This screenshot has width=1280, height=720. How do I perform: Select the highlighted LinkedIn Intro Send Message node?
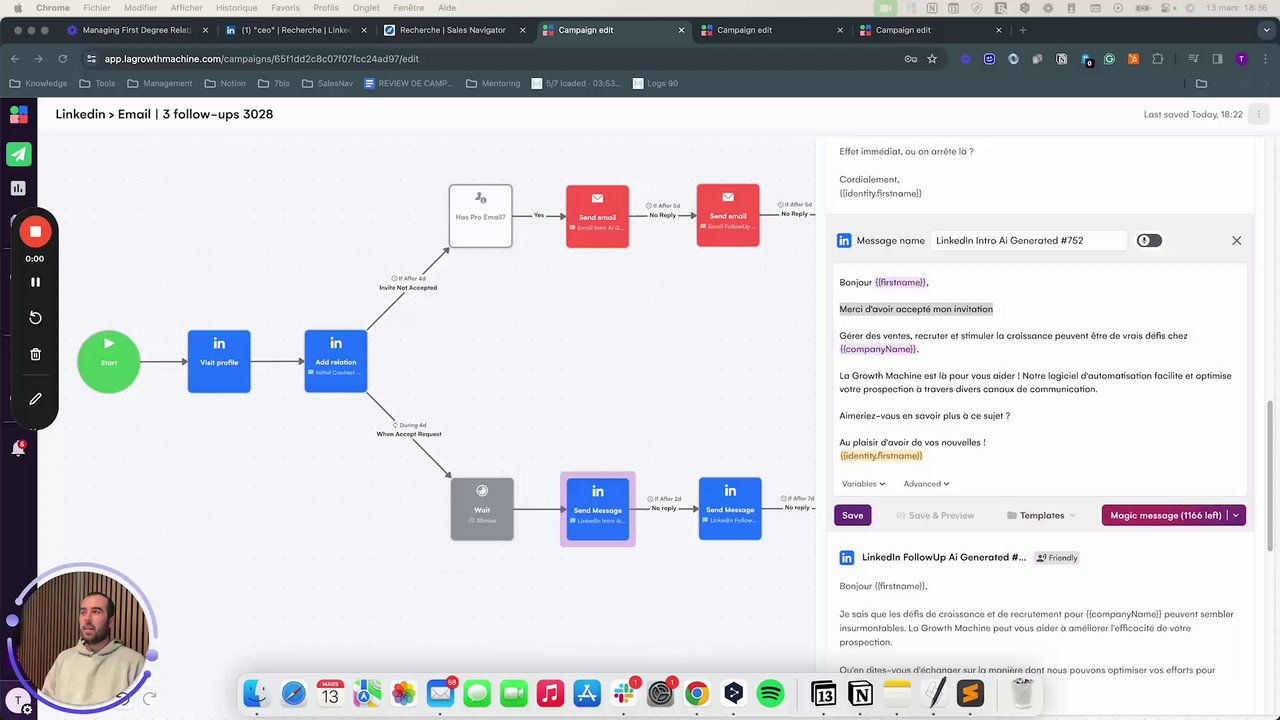[x=598, y=509]
